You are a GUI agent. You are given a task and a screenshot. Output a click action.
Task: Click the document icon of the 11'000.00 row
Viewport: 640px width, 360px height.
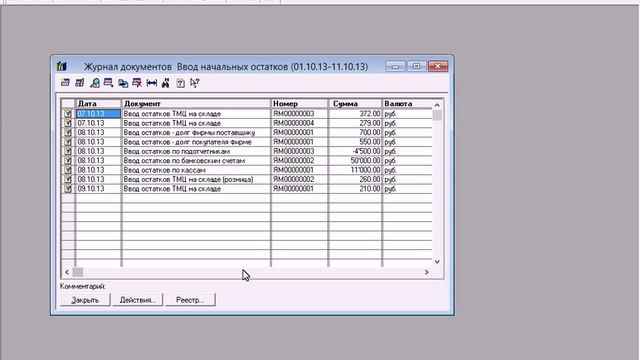point(68,170)
